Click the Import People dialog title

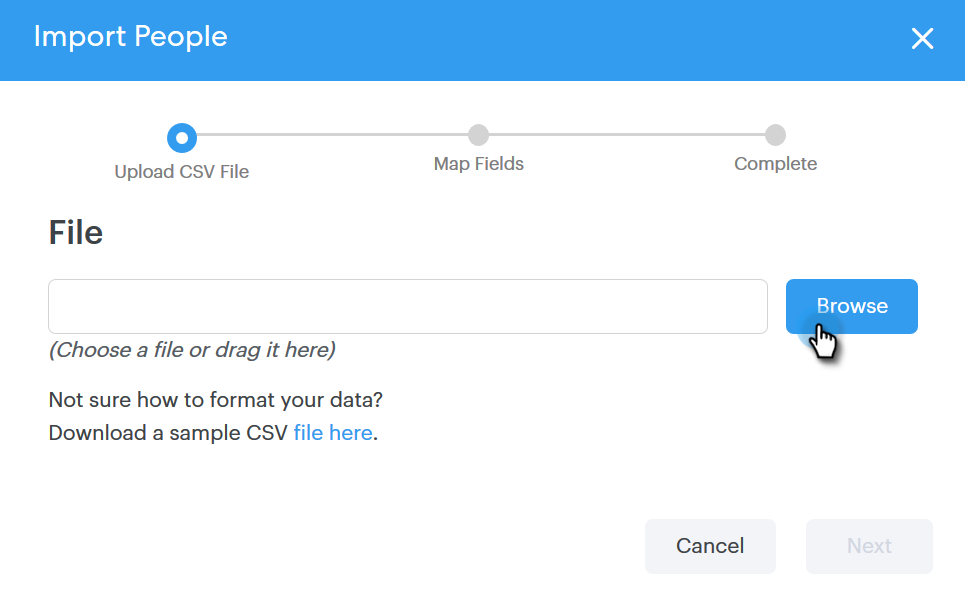click(130, 37)
